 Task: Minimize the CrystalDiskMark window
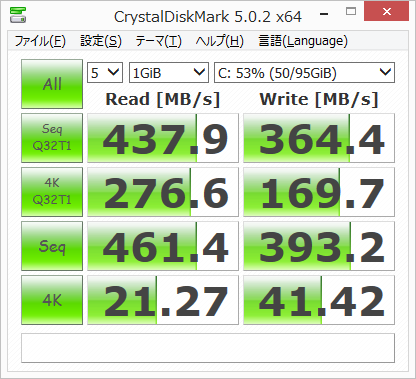click(x=324, y=13)
